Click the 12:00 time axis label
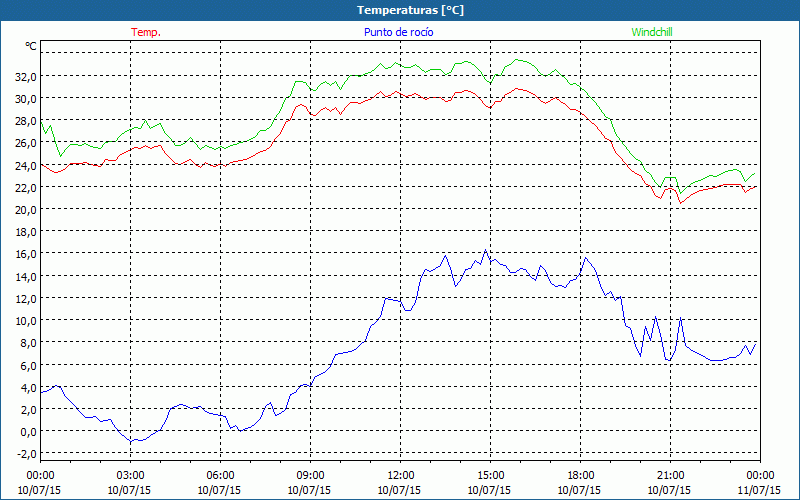 tap(400, 476)
